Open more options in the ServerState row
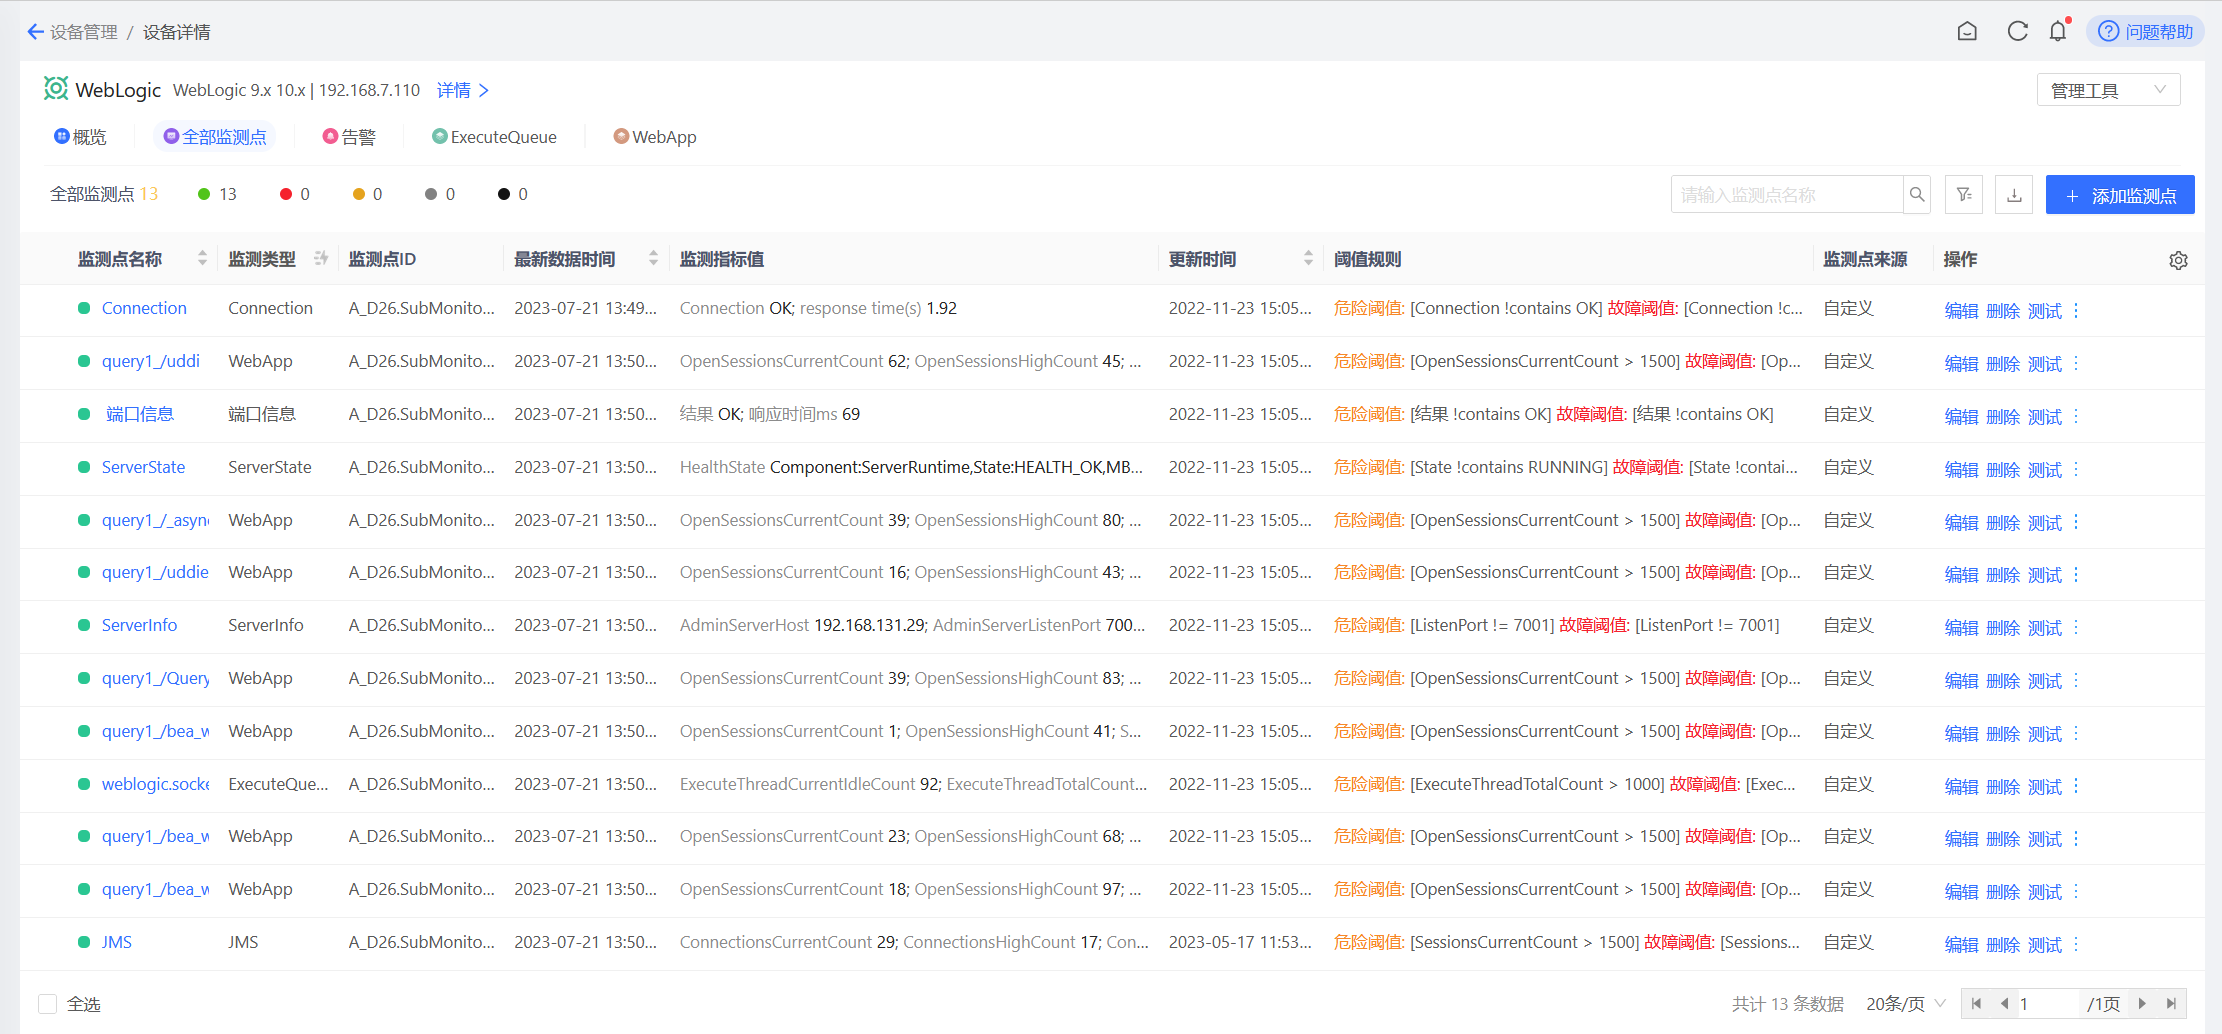 [2076, 470]
